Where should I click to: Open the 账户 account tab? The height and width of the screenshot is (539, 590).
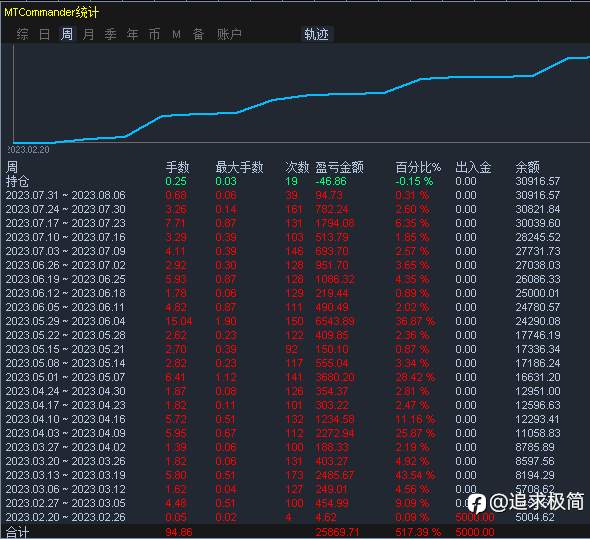(229, 34)
